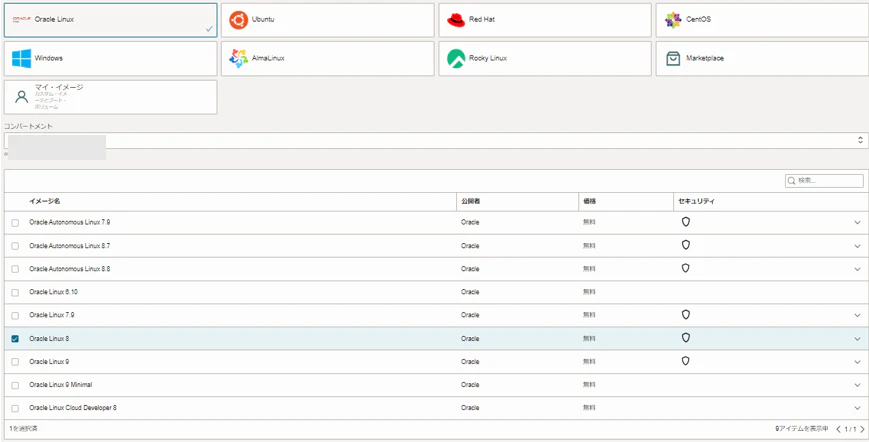Viewport: 869px width, 442px height.
Task: Check the Oracle Linux Cloud Developer 8 checkbox
Action: (x=15, y=408)
